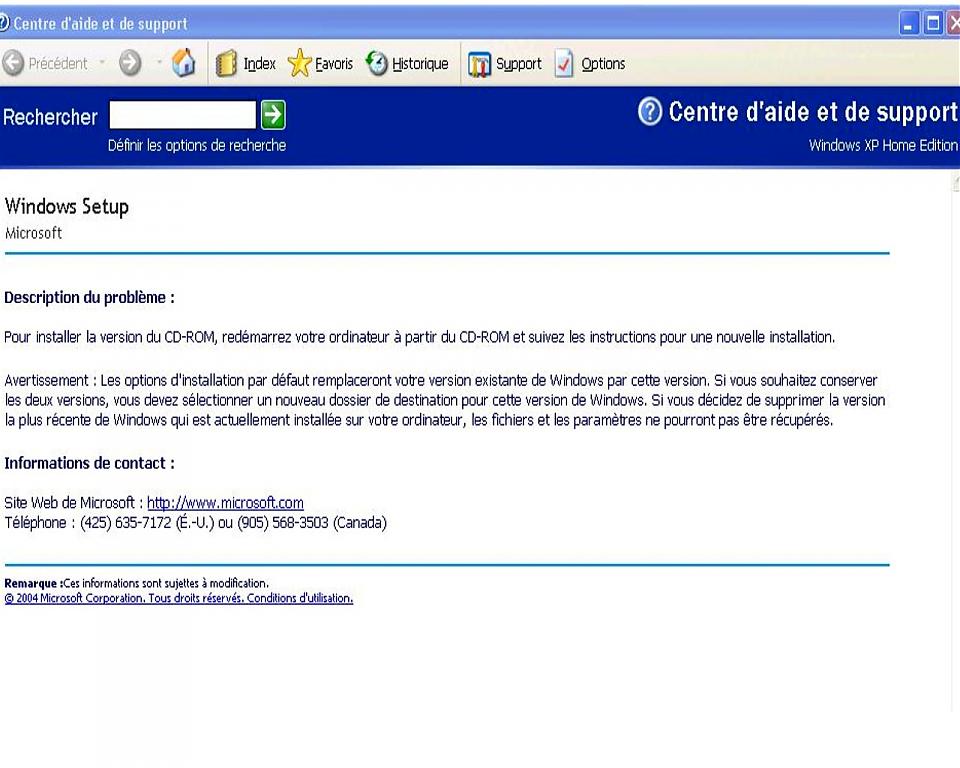Click the Historique clock icon
This screenshot has height=768, width=960.
377,63
